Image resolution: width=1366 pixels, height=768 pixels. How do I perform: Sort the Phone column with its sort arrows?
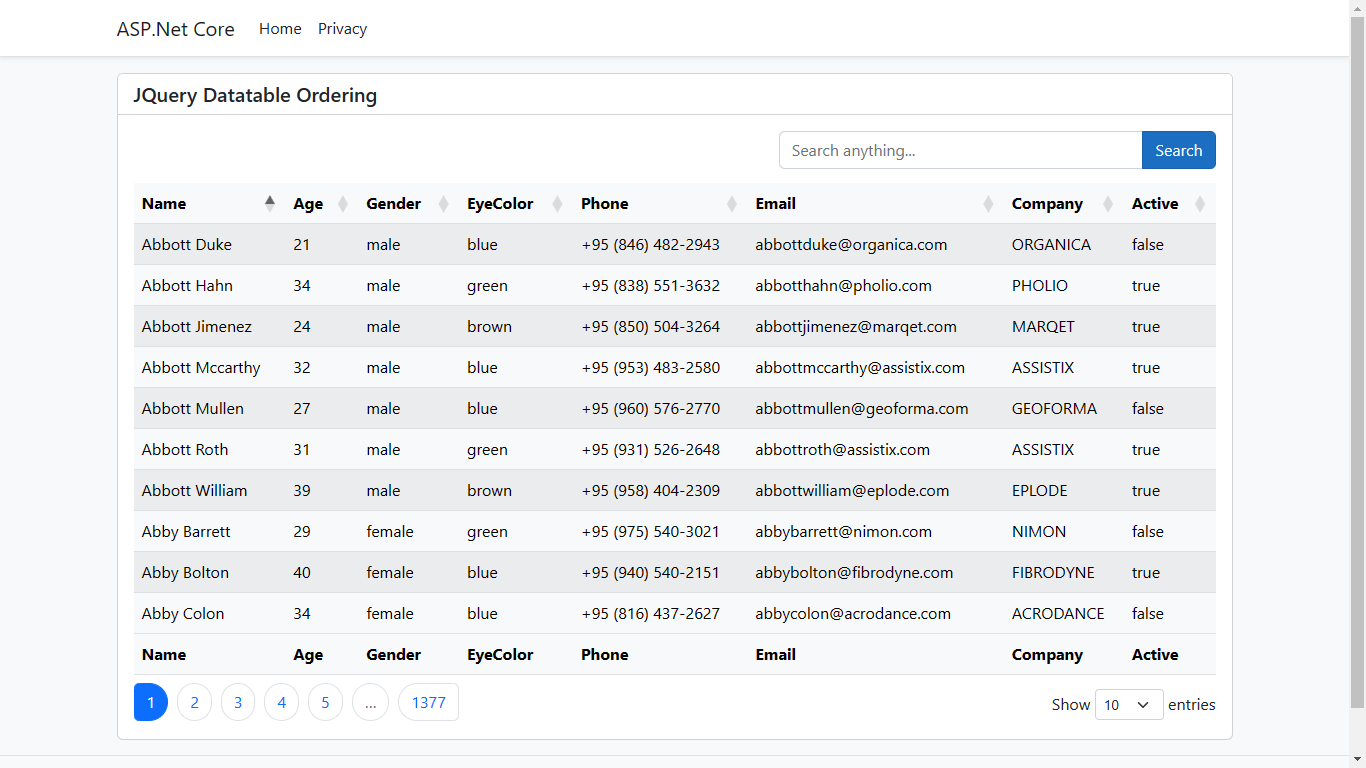[729, 203]
